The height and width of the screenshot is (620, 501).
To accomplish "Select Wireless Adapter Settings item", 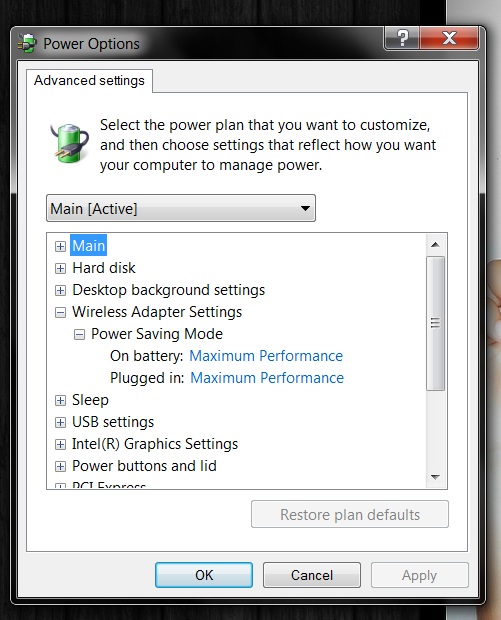I will click(x=157, y=312).
